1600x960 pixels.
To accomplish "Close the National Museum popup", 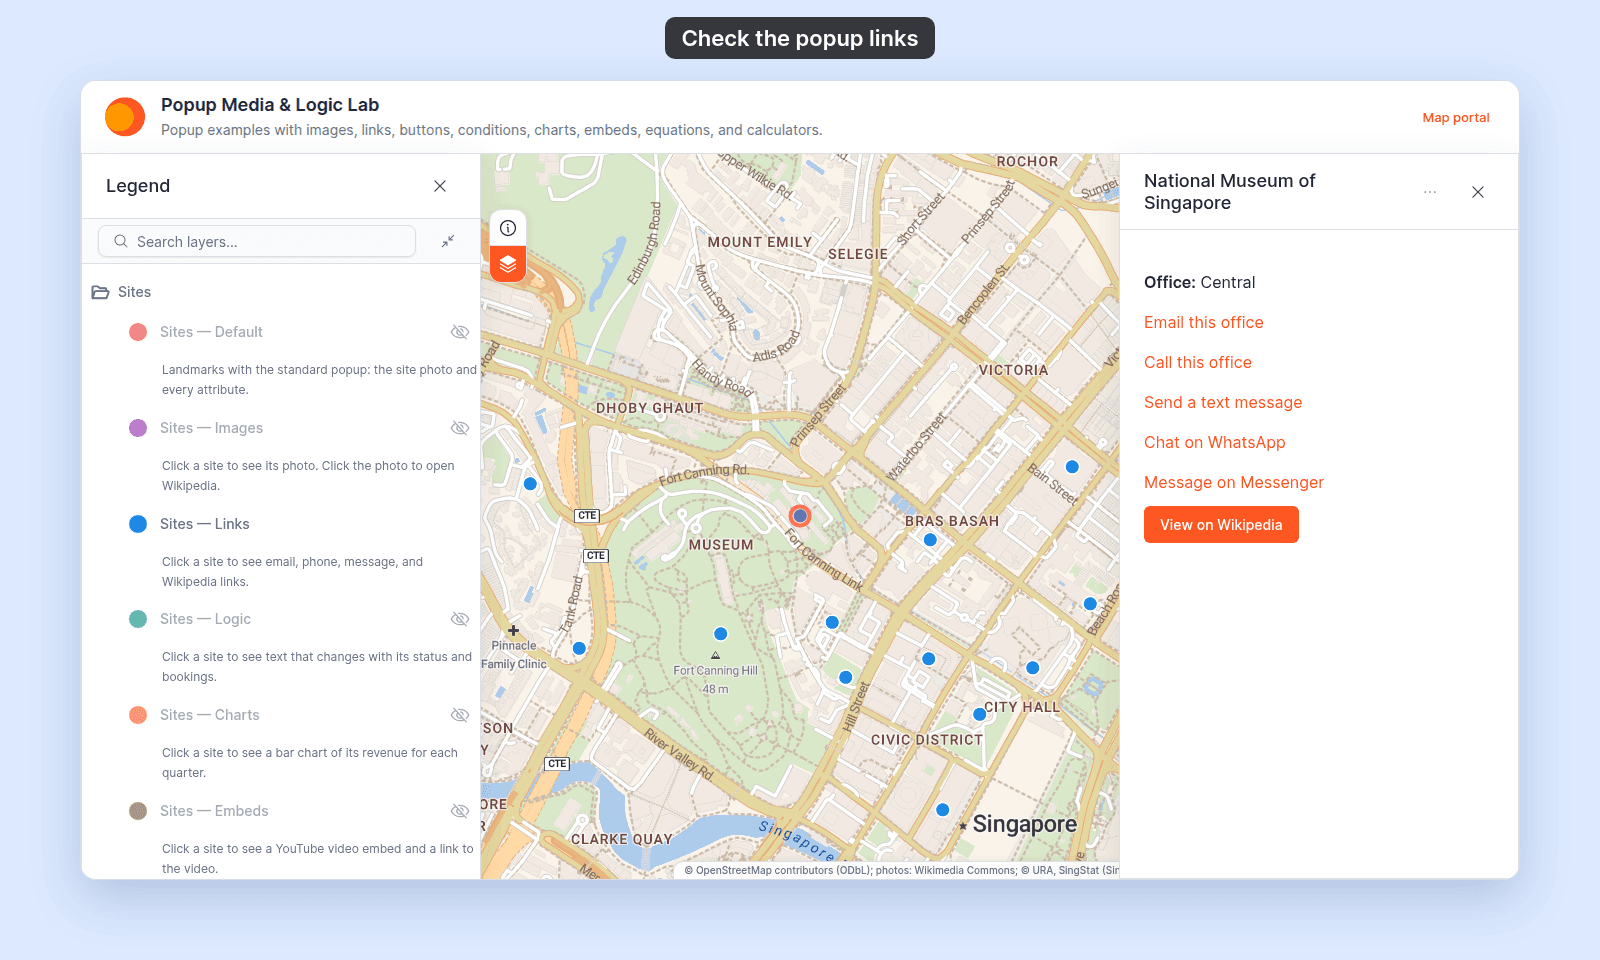I will coord(1478,192).
